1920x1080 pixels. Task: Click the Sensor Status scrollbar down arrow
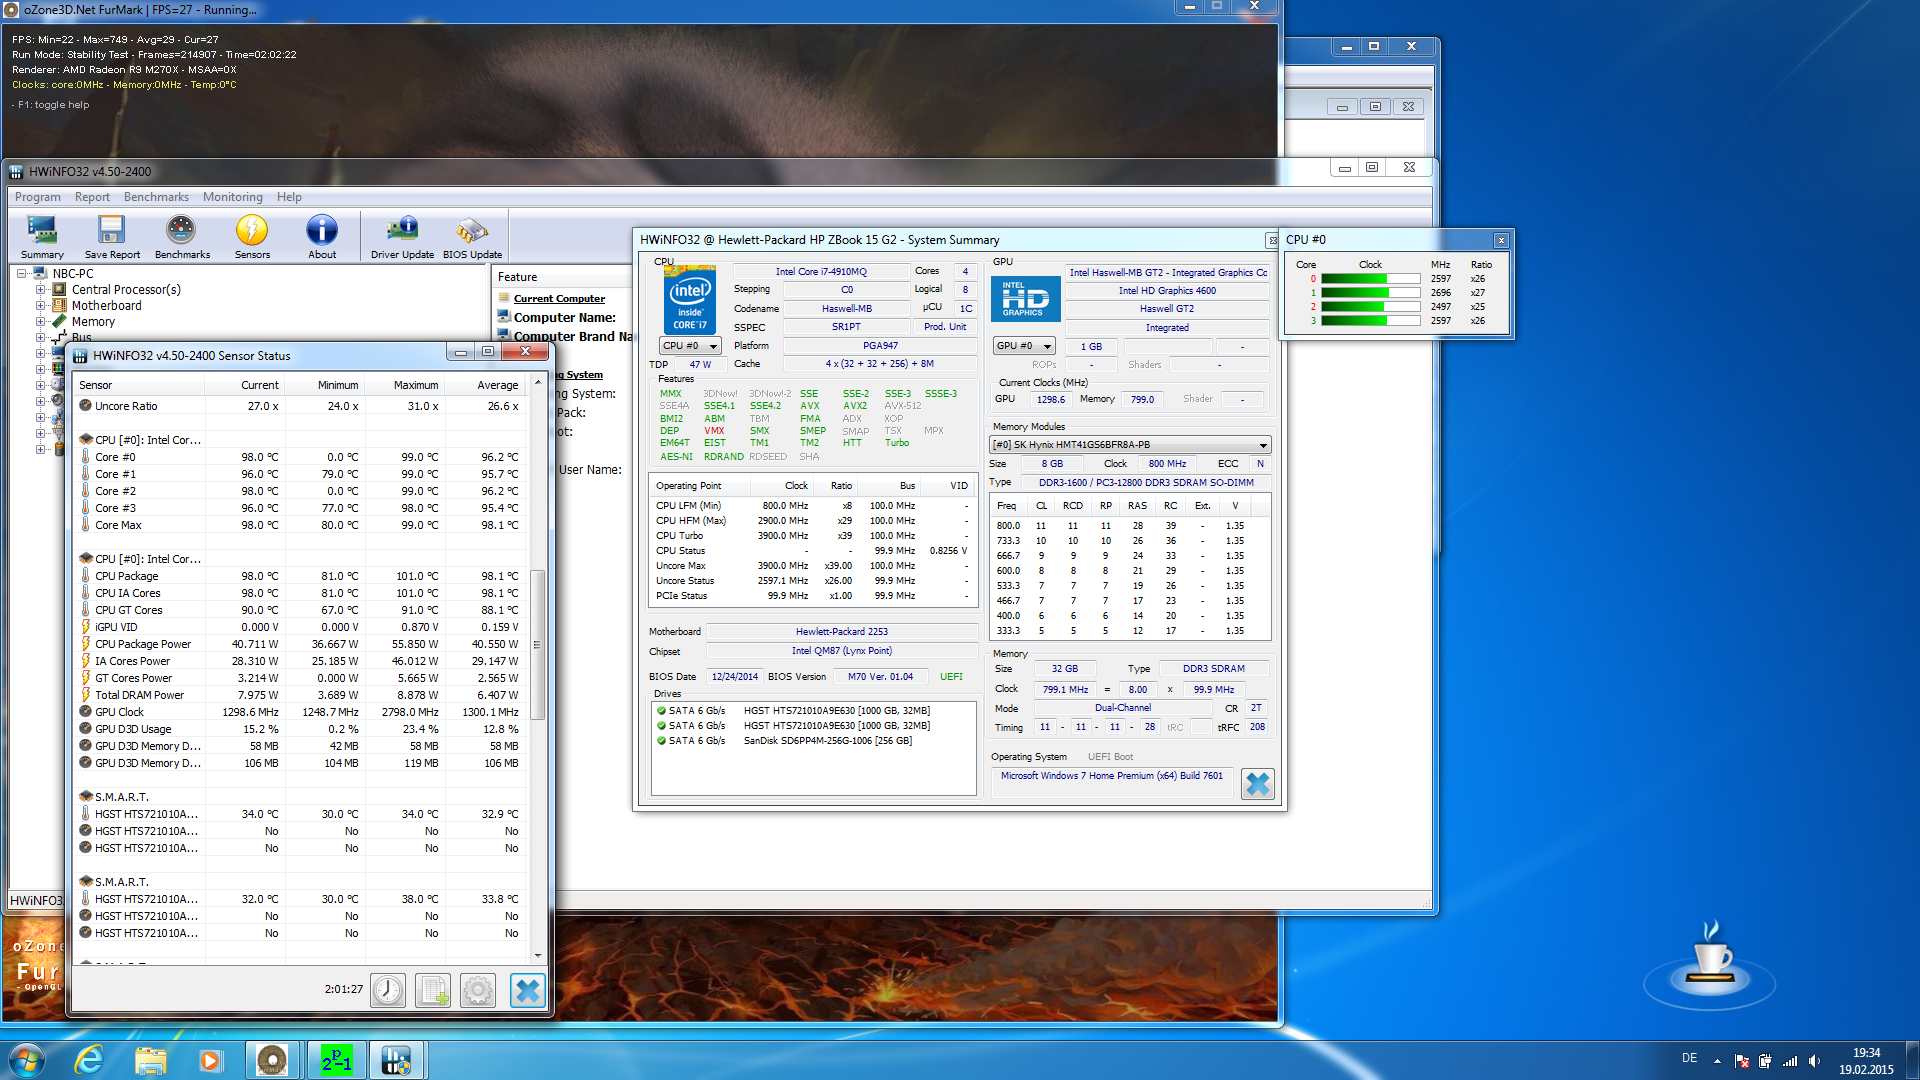coord(538,956)
